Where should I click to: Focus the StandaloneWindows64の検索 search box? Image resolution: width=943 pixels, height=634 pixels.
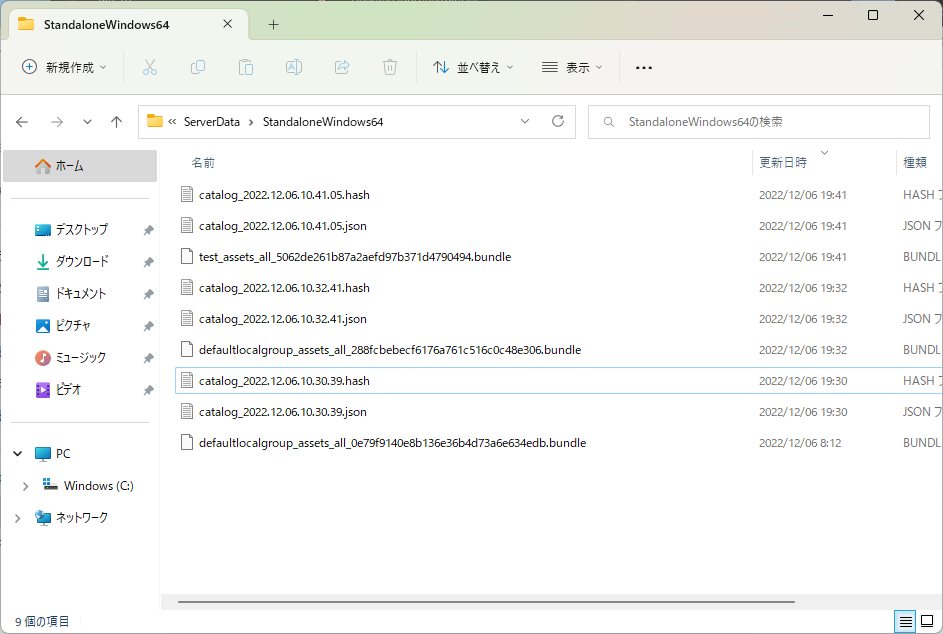pyautogui.click(x=759, y=122)
